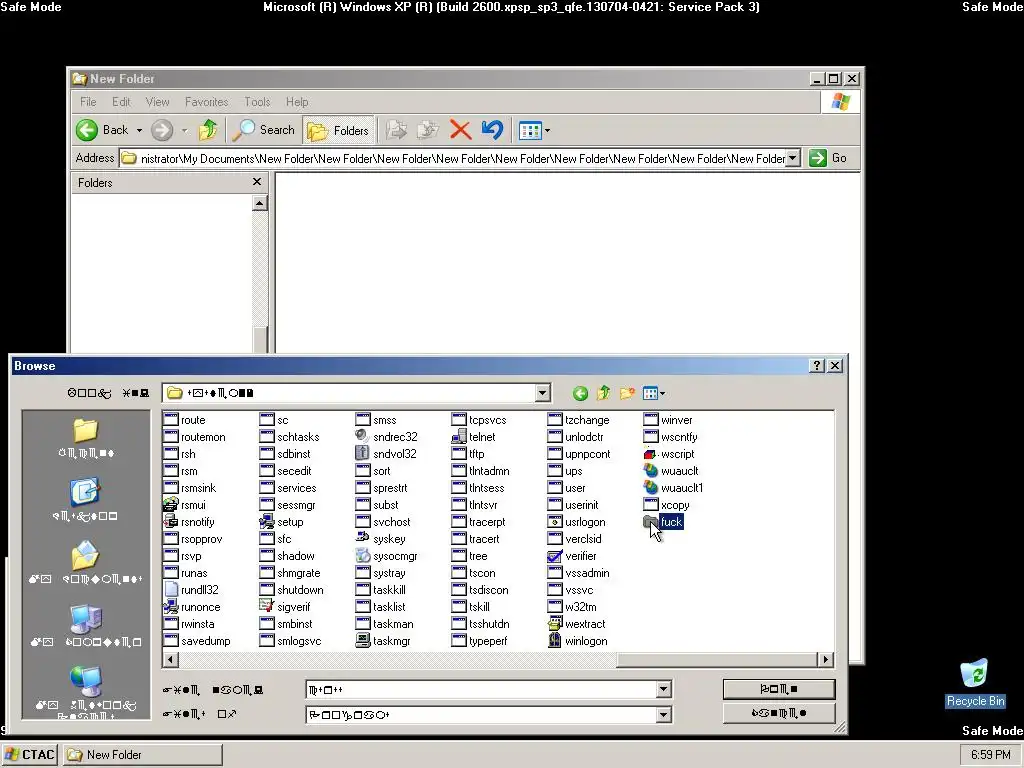Expand the File name combo box dropdown

coord(664,689)
